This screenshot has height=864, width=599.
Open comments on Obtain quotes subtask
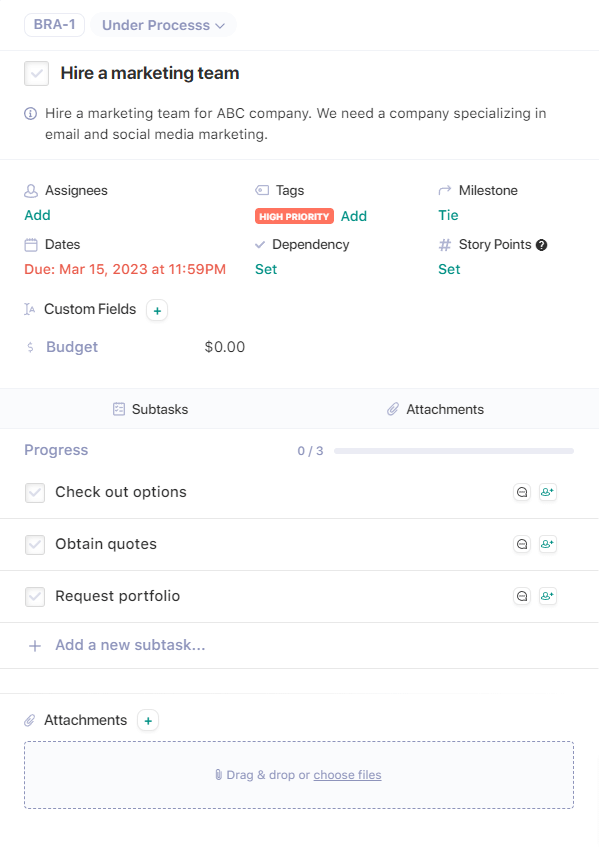pos(522,544)
